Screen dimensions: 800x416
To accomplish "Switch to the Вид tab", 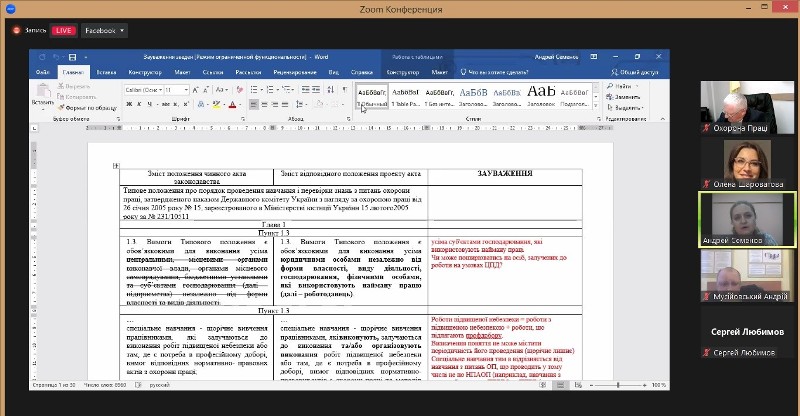I will click(x=334, y=72).
